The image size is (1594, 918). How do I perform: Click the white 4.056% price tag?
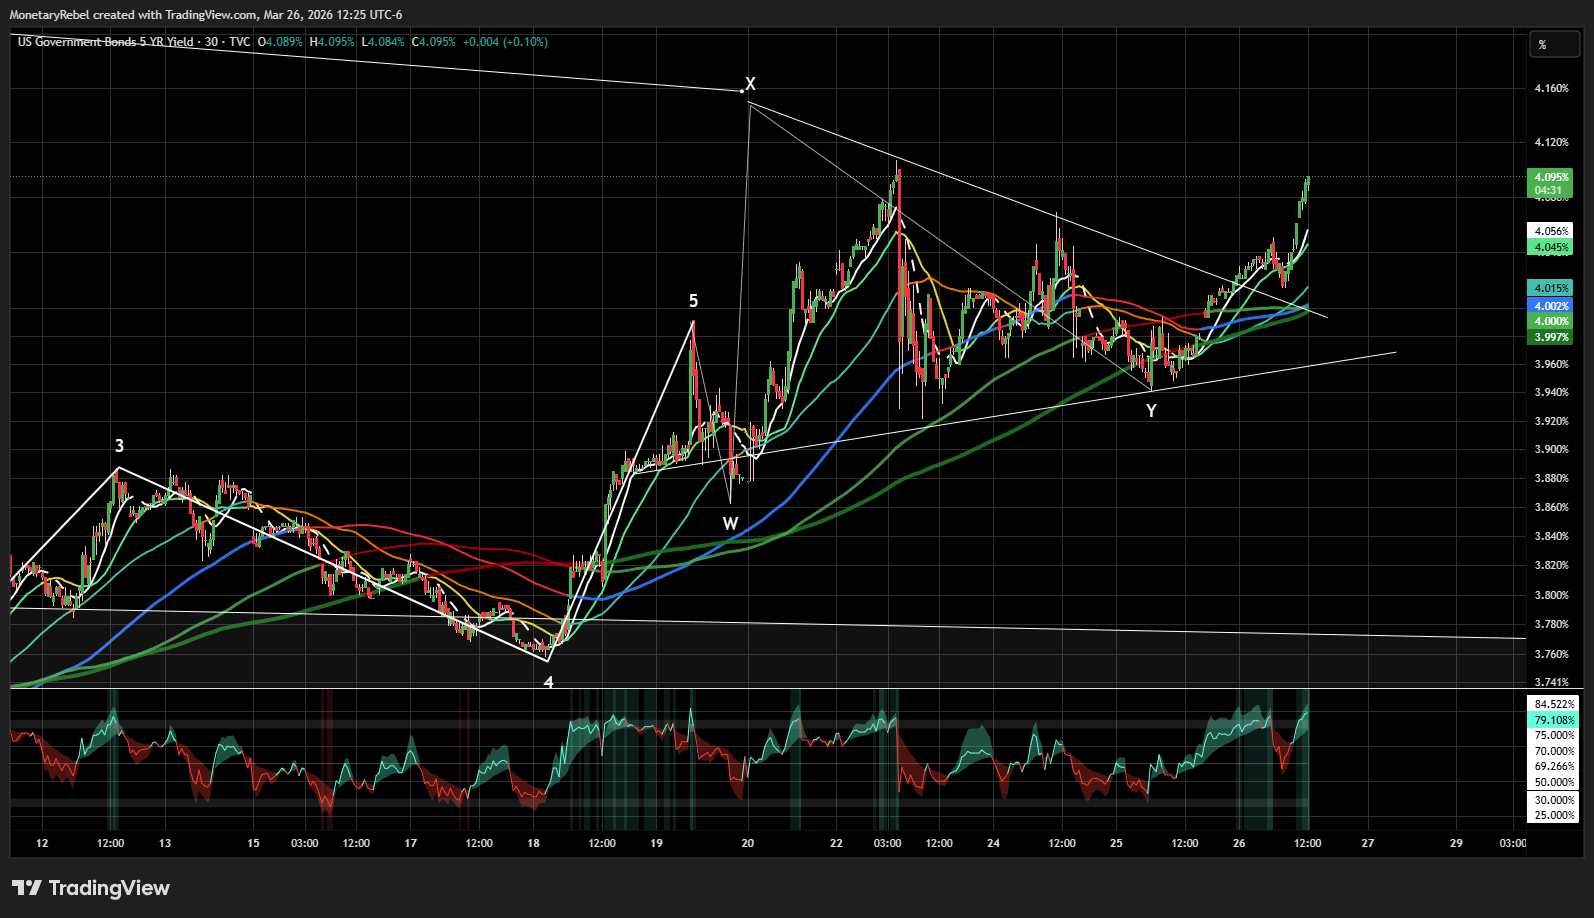click(x=1551, y=231)
